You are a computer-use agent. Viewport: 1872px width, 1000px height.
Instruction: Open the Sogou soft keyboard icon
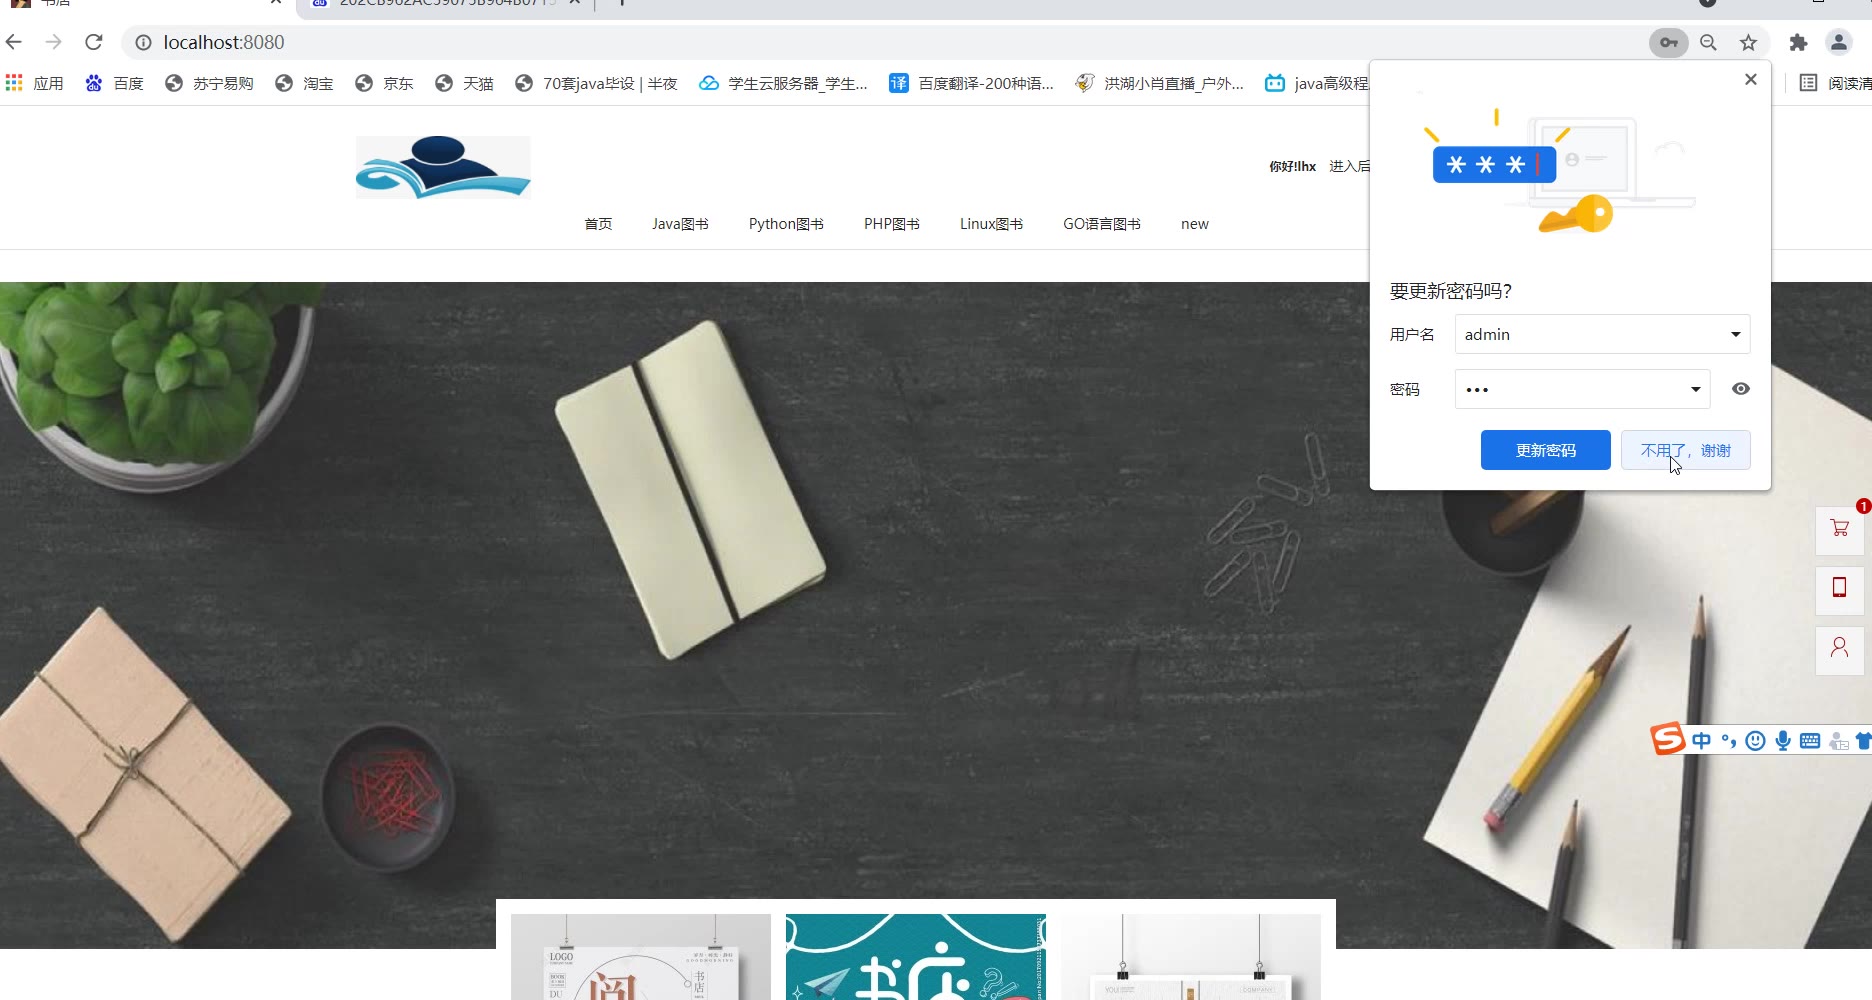(1810, 741)
